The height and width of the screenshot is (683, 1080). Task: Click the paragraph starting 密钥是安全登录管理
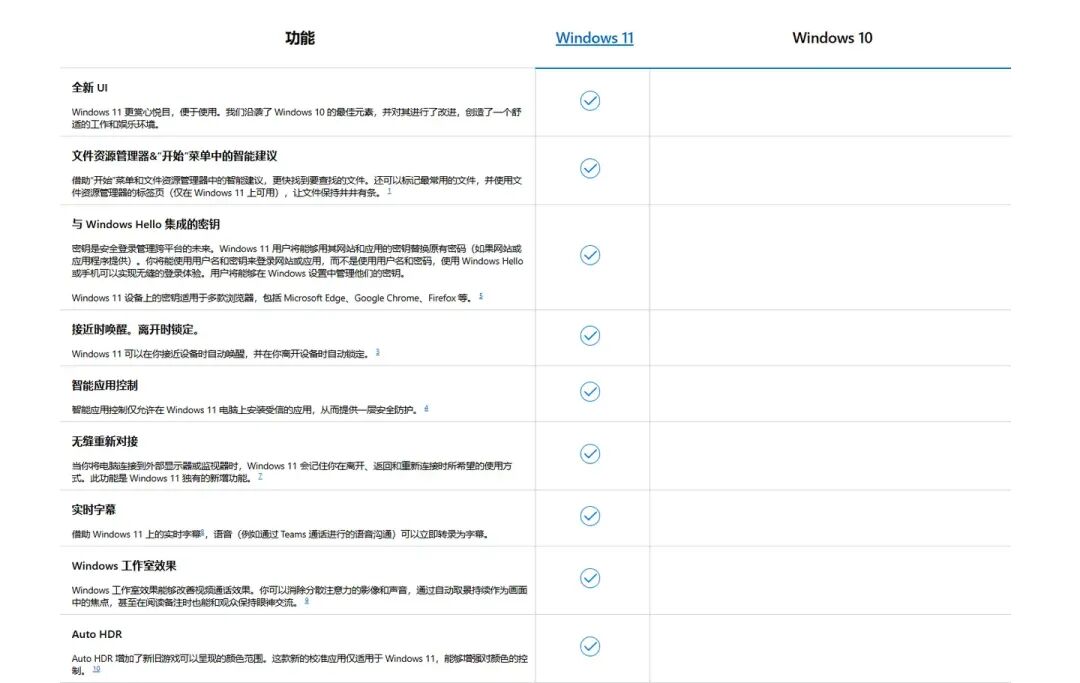pyautogui.click(x=298, y=261)
